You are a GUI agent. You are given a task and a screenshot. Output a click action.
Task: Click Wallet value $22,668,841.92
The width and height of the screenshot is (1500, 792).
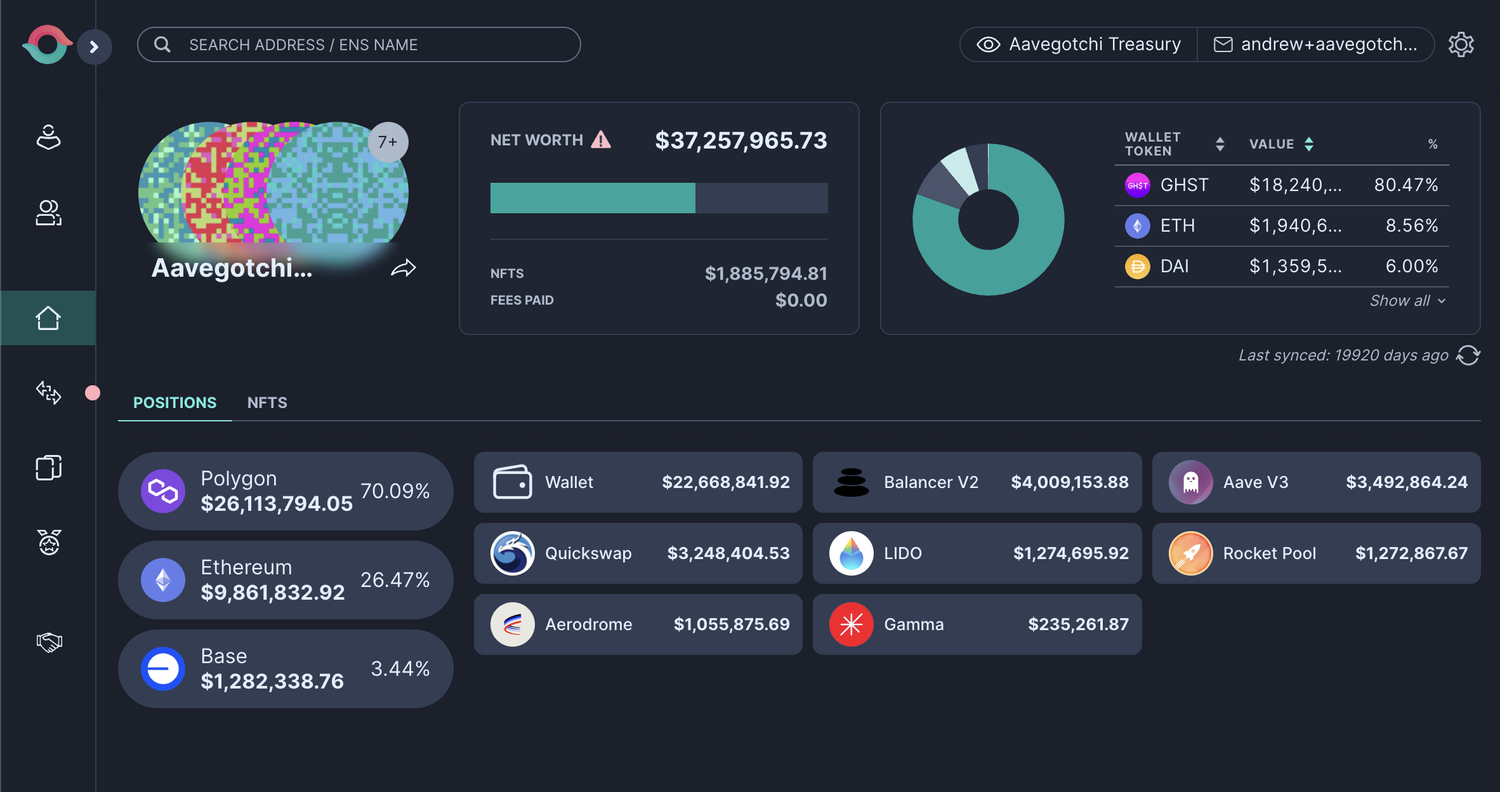point(726,482)
